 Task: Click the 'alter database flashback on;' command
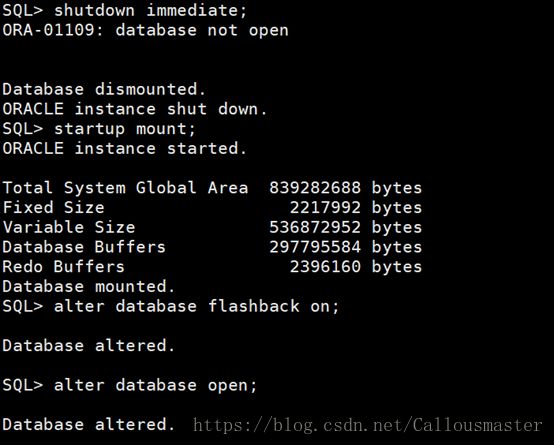[196, 306]
